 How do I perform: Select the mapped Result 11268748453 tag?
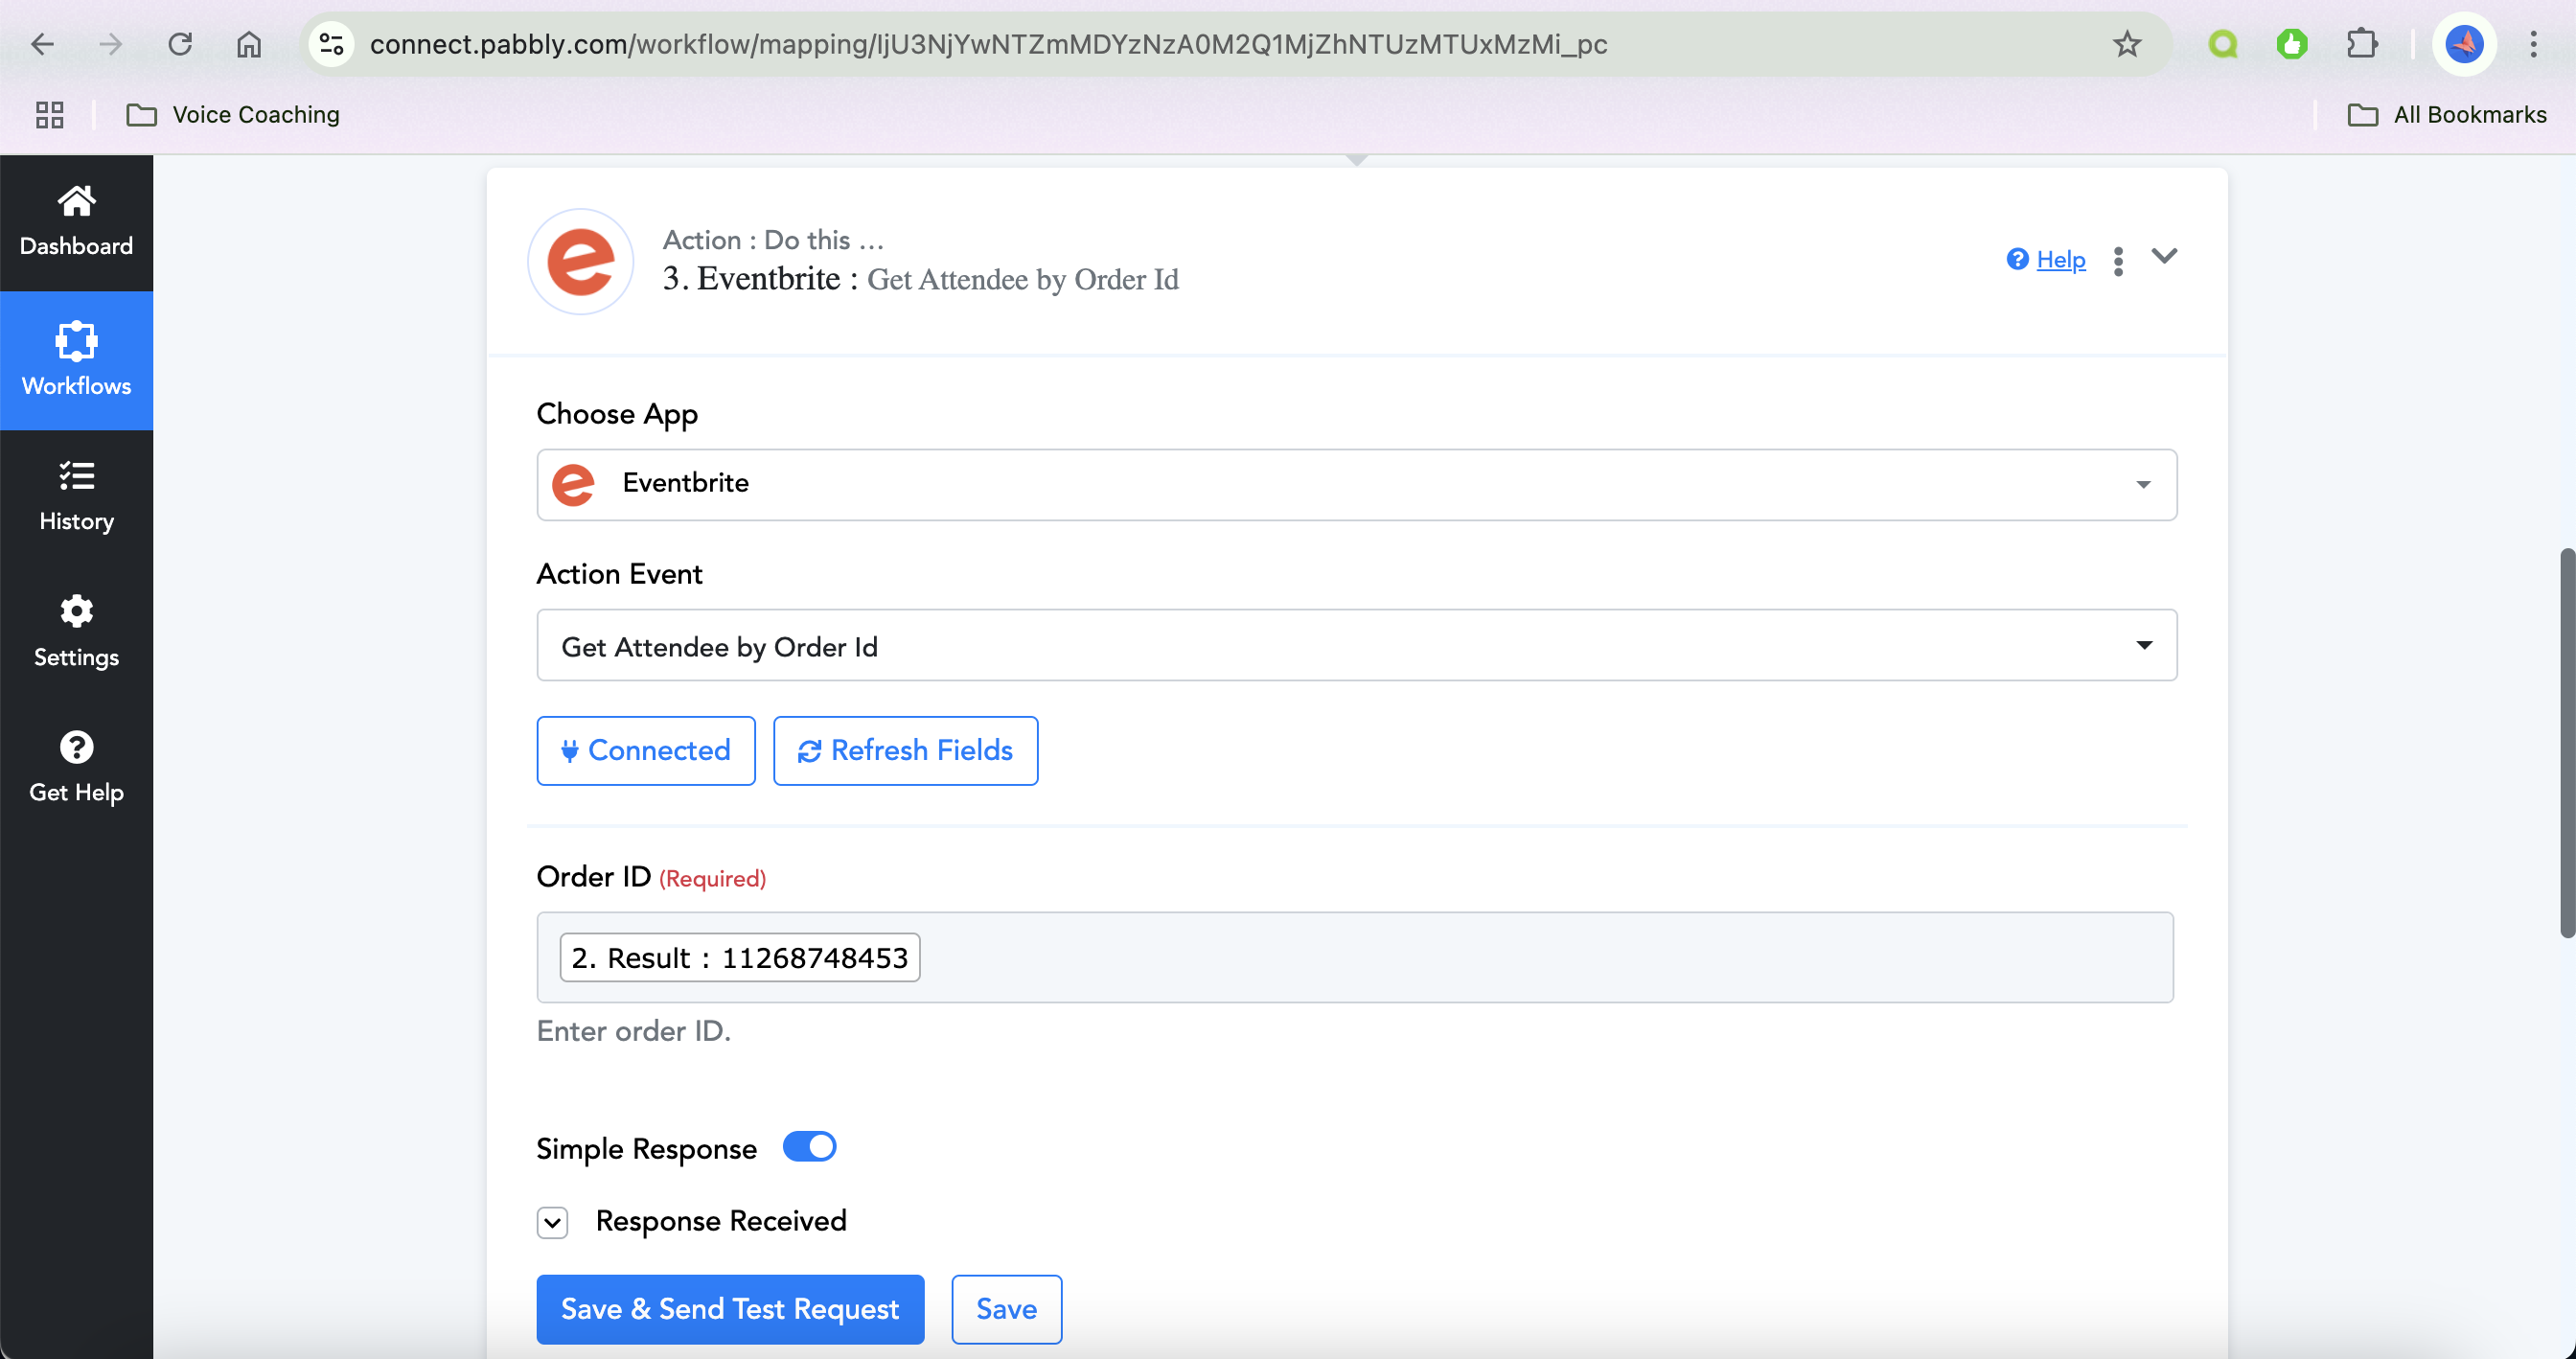click(739, 958)
